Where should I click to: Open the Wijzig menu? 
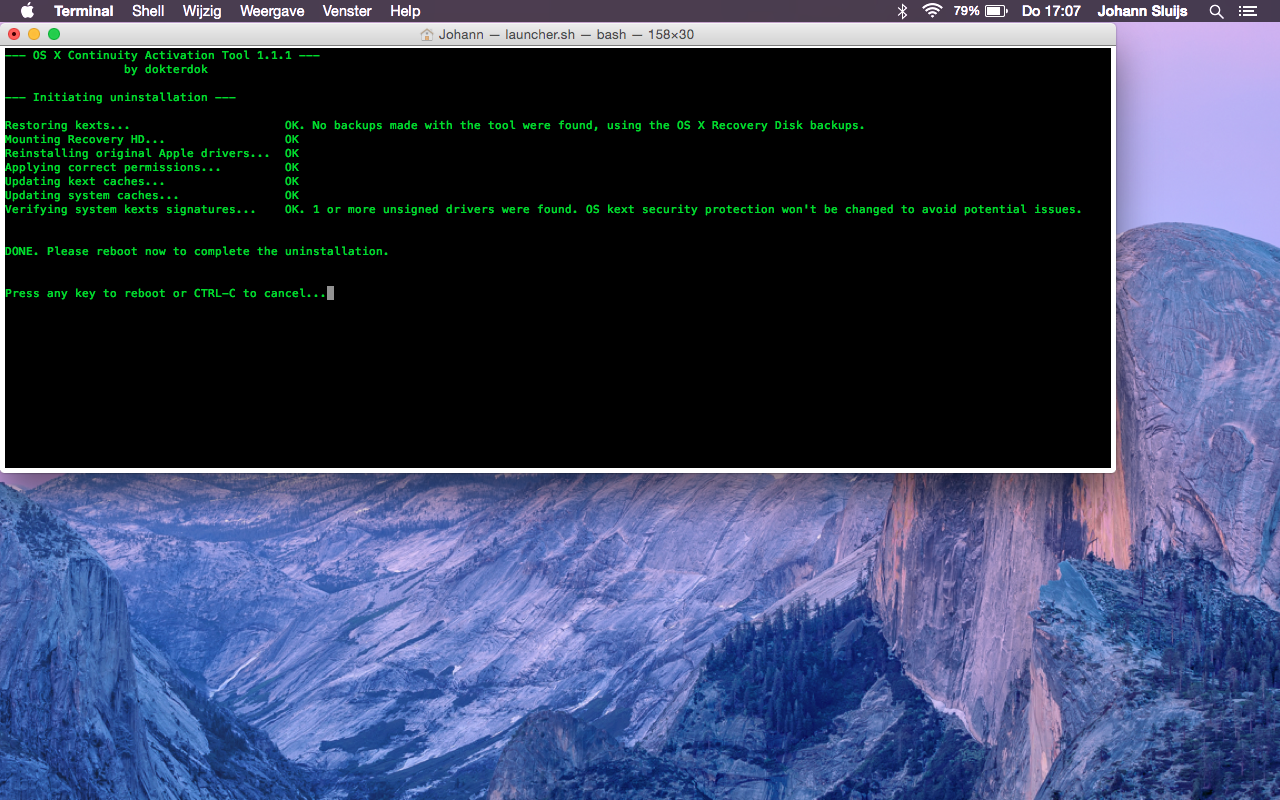202,11
